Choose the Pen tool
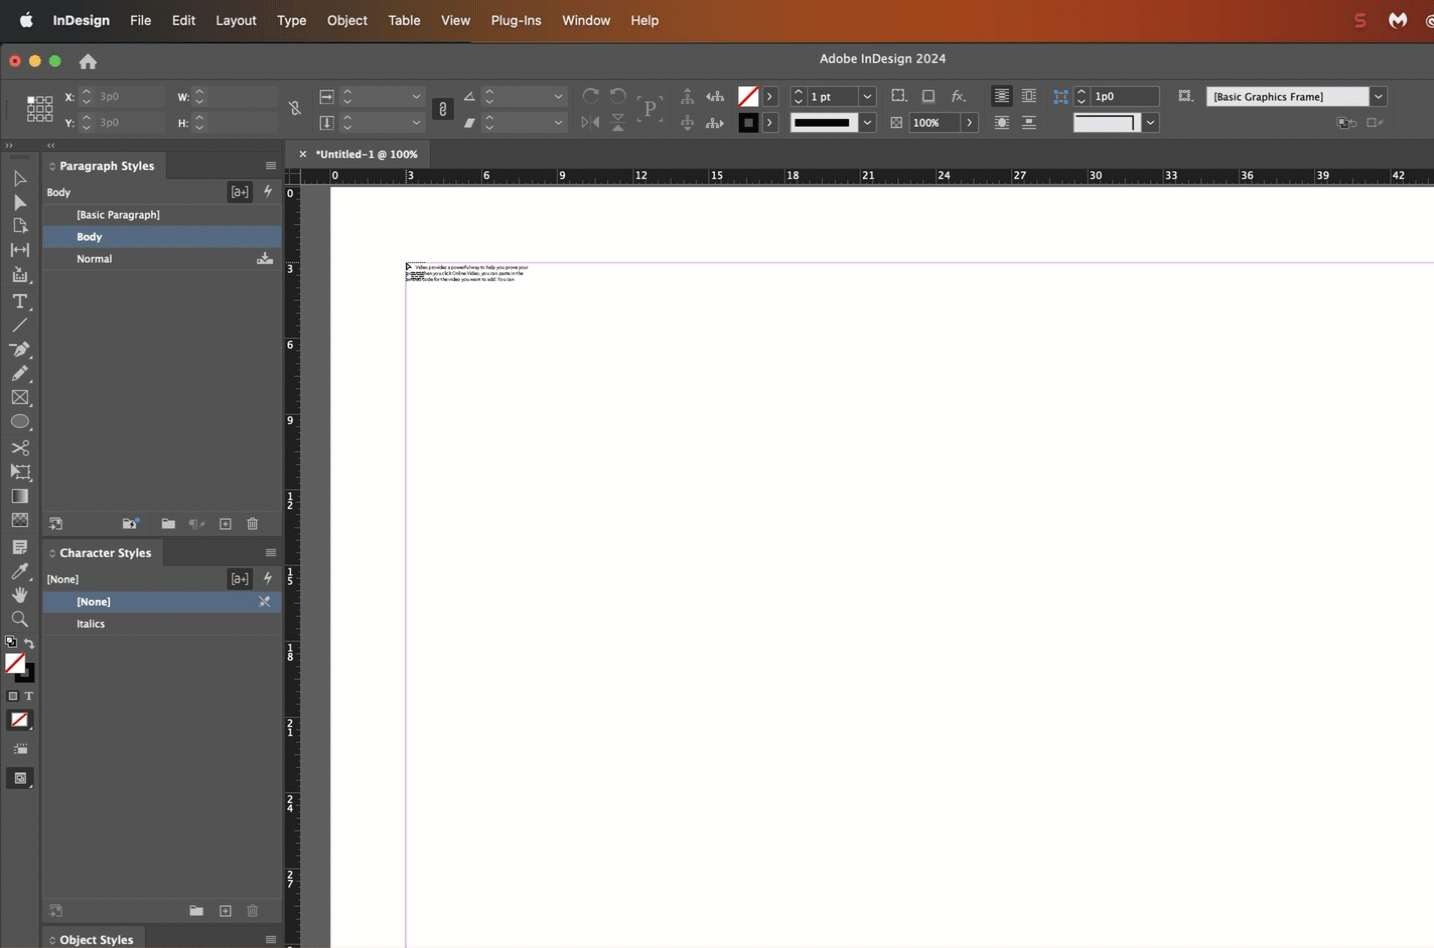 pos(20,350)
